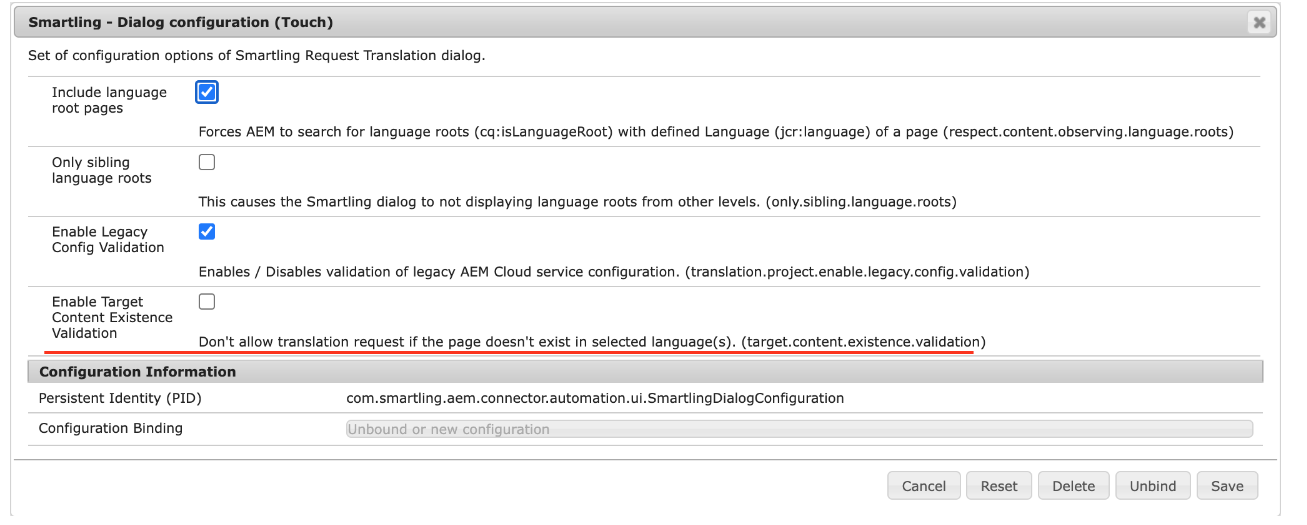This screenshot has width=1307, height=525.
Task: Click the legacy AEM Cloud service validation description
Action: pos(614,271)
